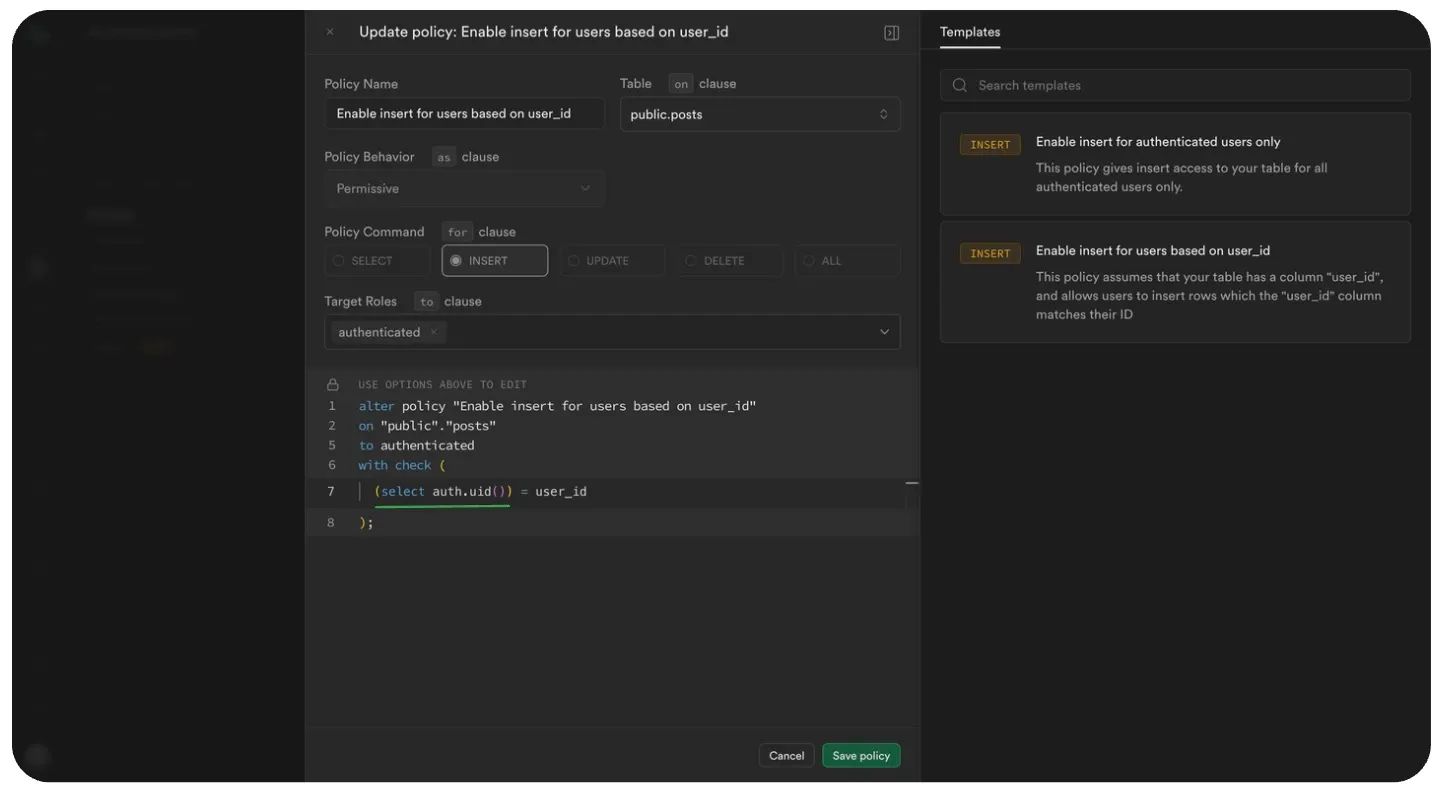Select the SELECT policy command

pos(377,261)
